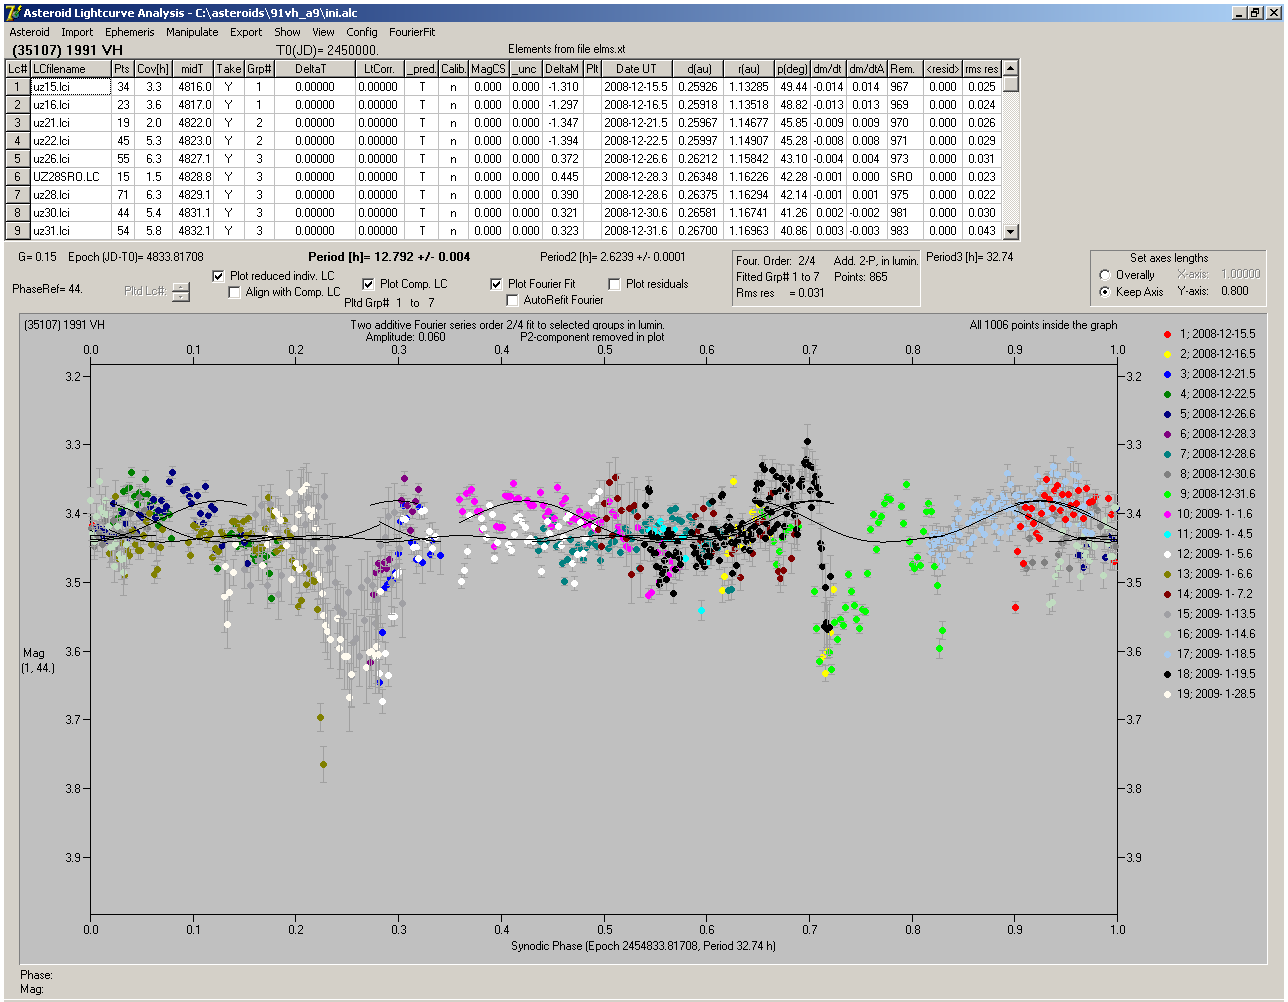
Task: Open the Asteroid menu
Action: pyautogui.click(x=29, y=32)
